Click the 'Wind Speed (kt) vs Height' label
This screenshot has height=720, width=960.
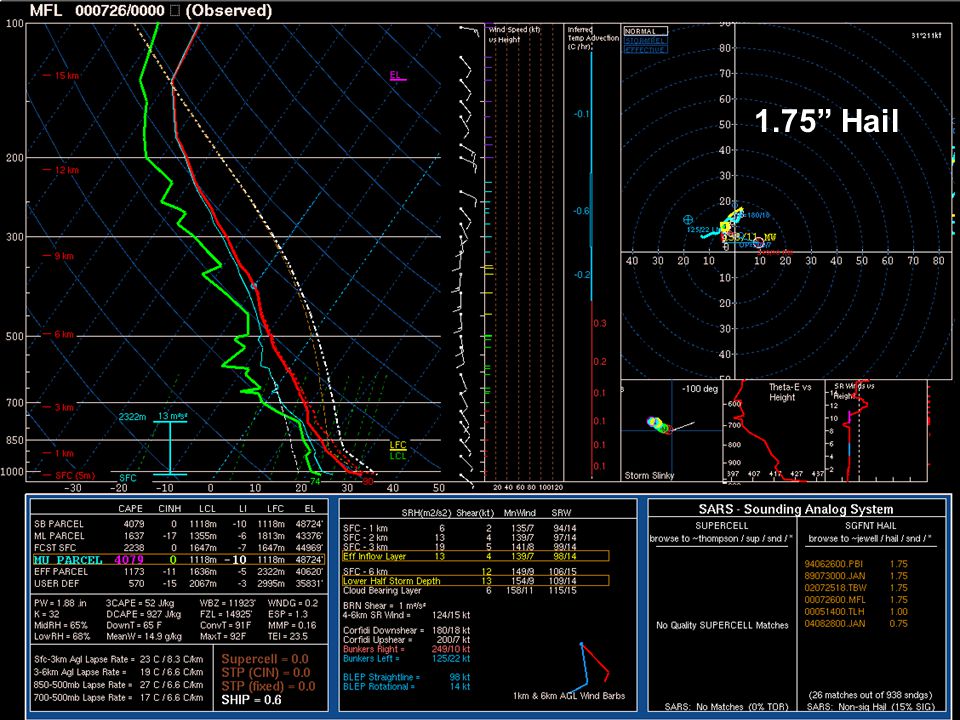[x=514, y=34]
